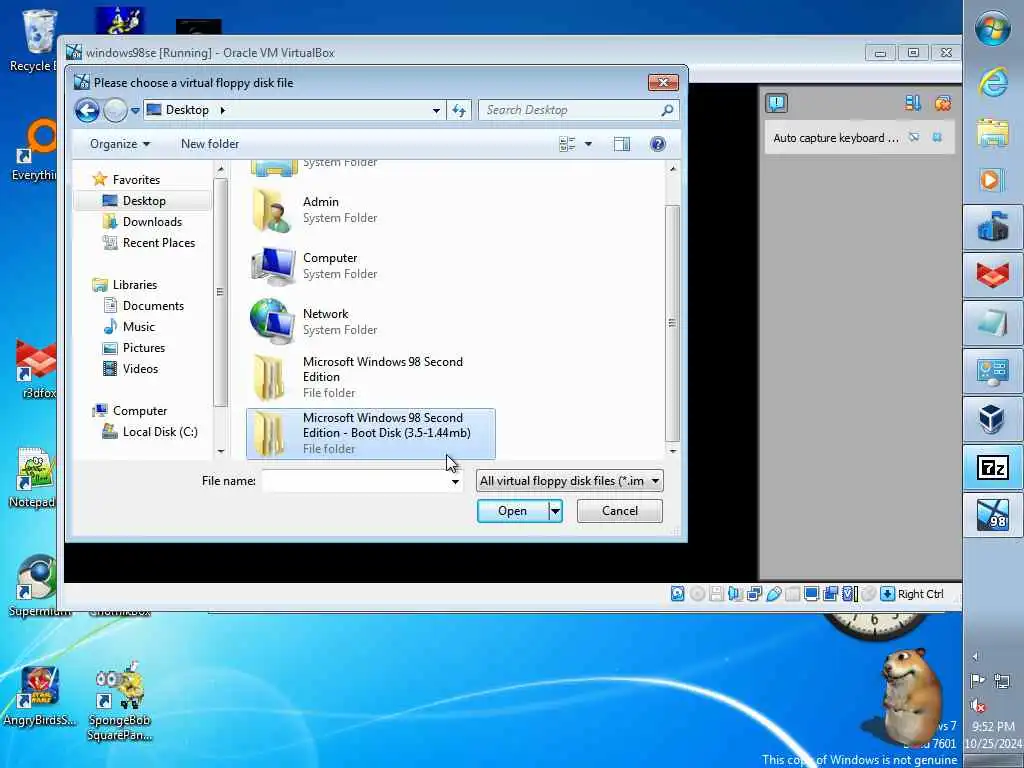Open the dialog's help question-mark icon
The height and width of the screenshot is (768, 1024).
[658, 144]
